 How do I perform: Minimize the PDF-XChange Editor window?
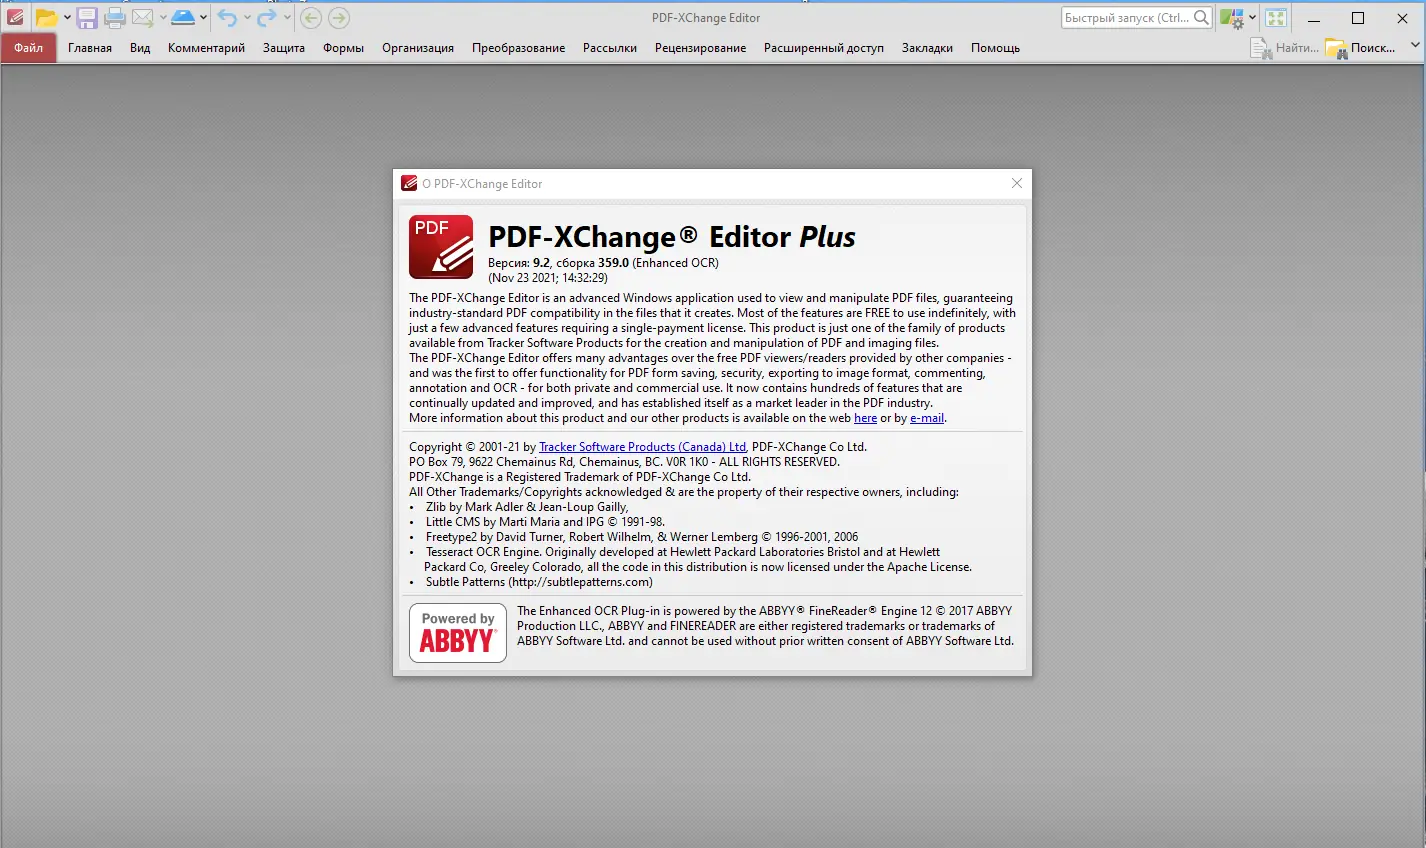[1313, 18]
